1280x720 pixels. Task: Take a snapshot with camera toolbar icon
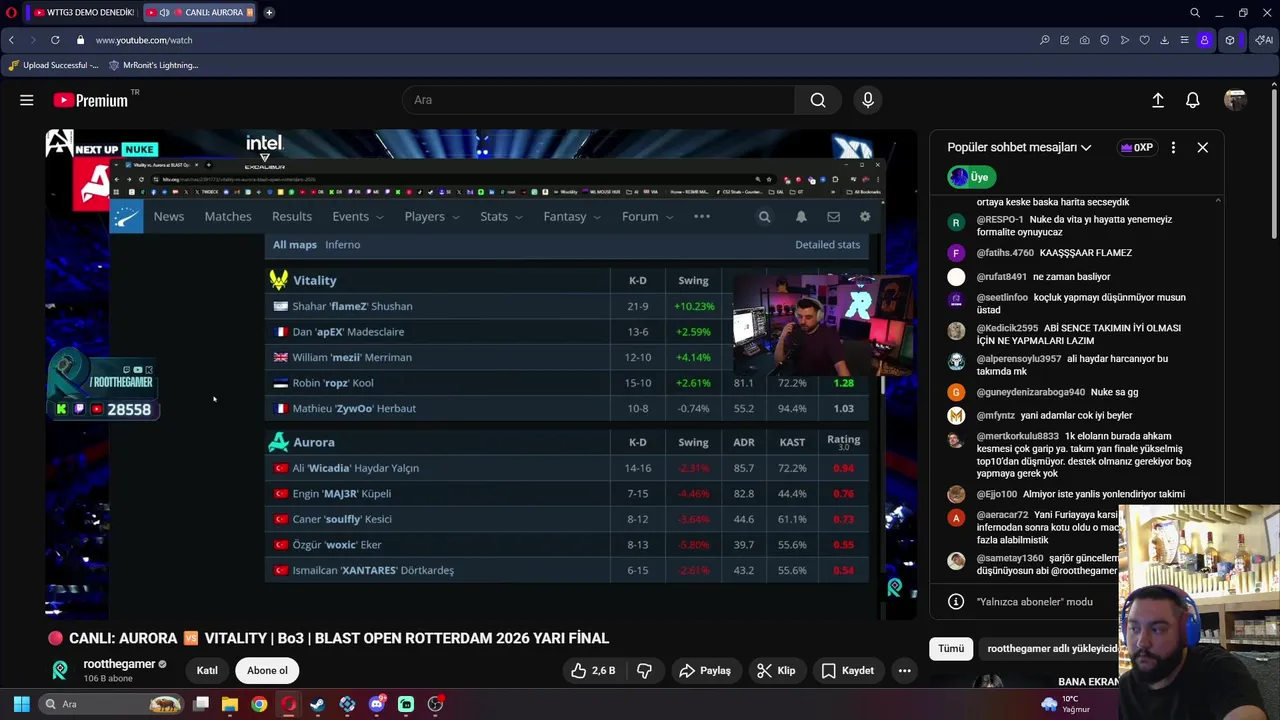point(1084,40)
